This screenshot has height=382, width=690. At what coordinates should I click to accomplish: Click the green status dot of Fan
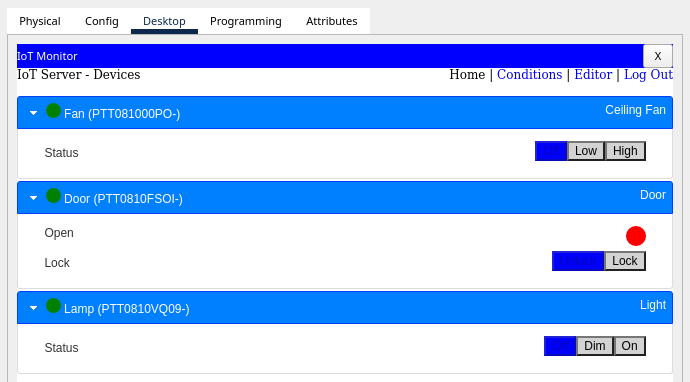pyautogui.click(x=53, y=110)
